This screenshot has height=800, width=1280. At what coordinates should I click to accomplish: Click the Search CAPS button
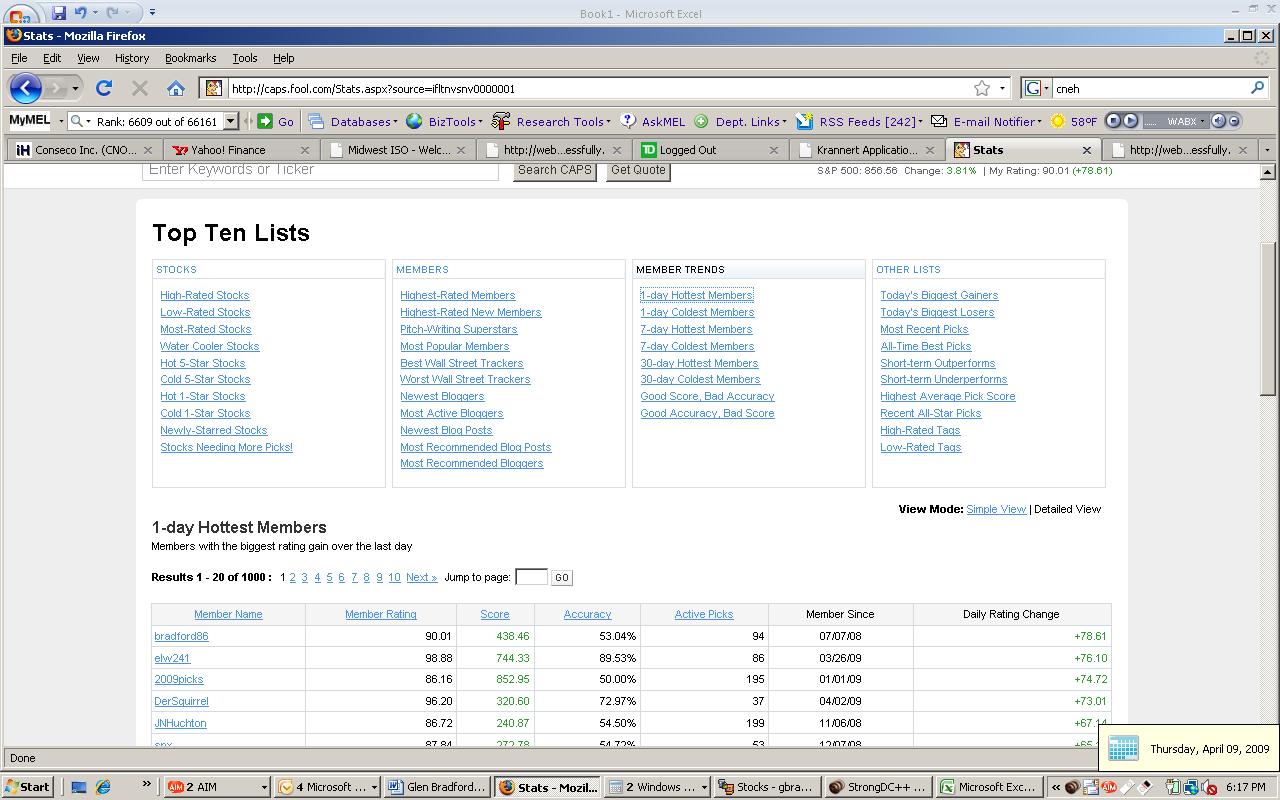point(555,170)
